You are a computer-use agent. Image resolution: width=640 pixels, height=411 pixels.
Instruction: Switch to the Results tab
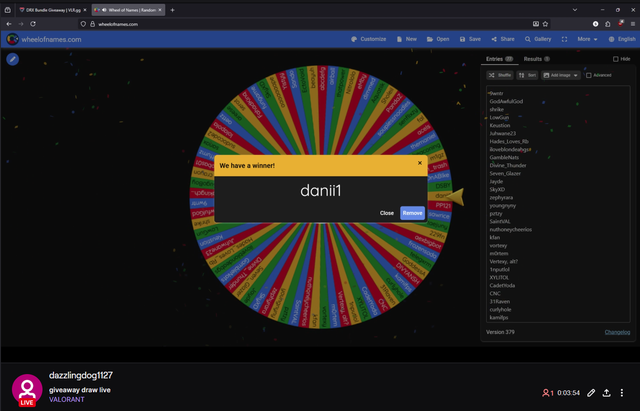(x=536, y=59)
